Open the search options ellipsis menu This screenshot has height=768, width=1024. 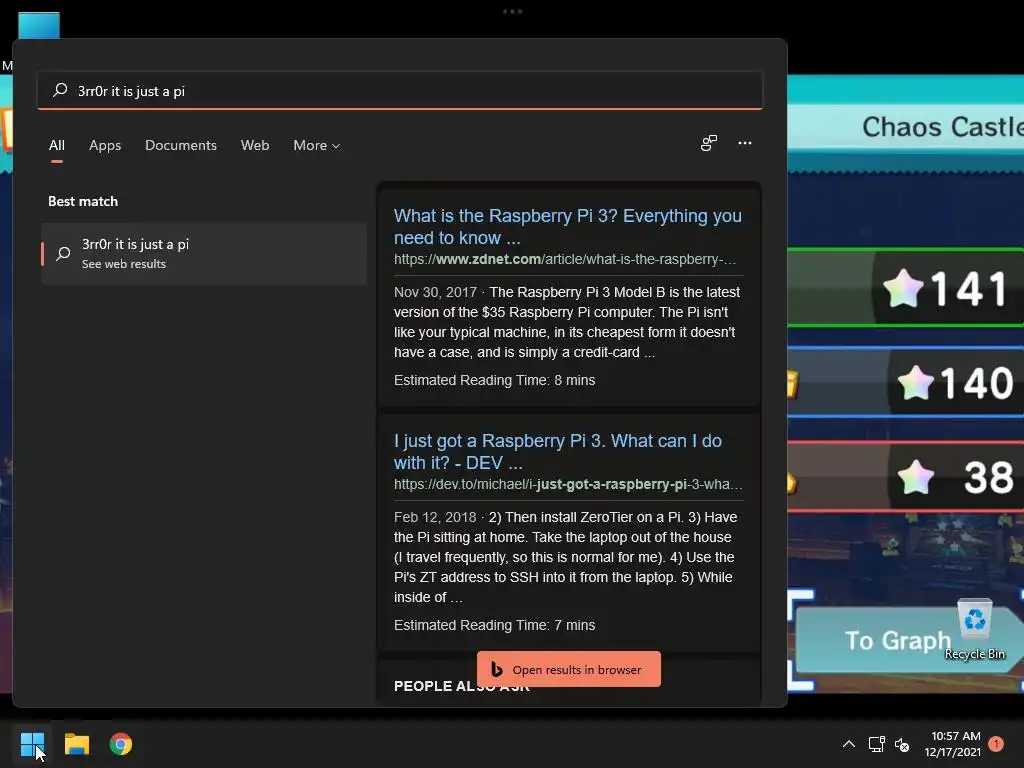point(744,143)
